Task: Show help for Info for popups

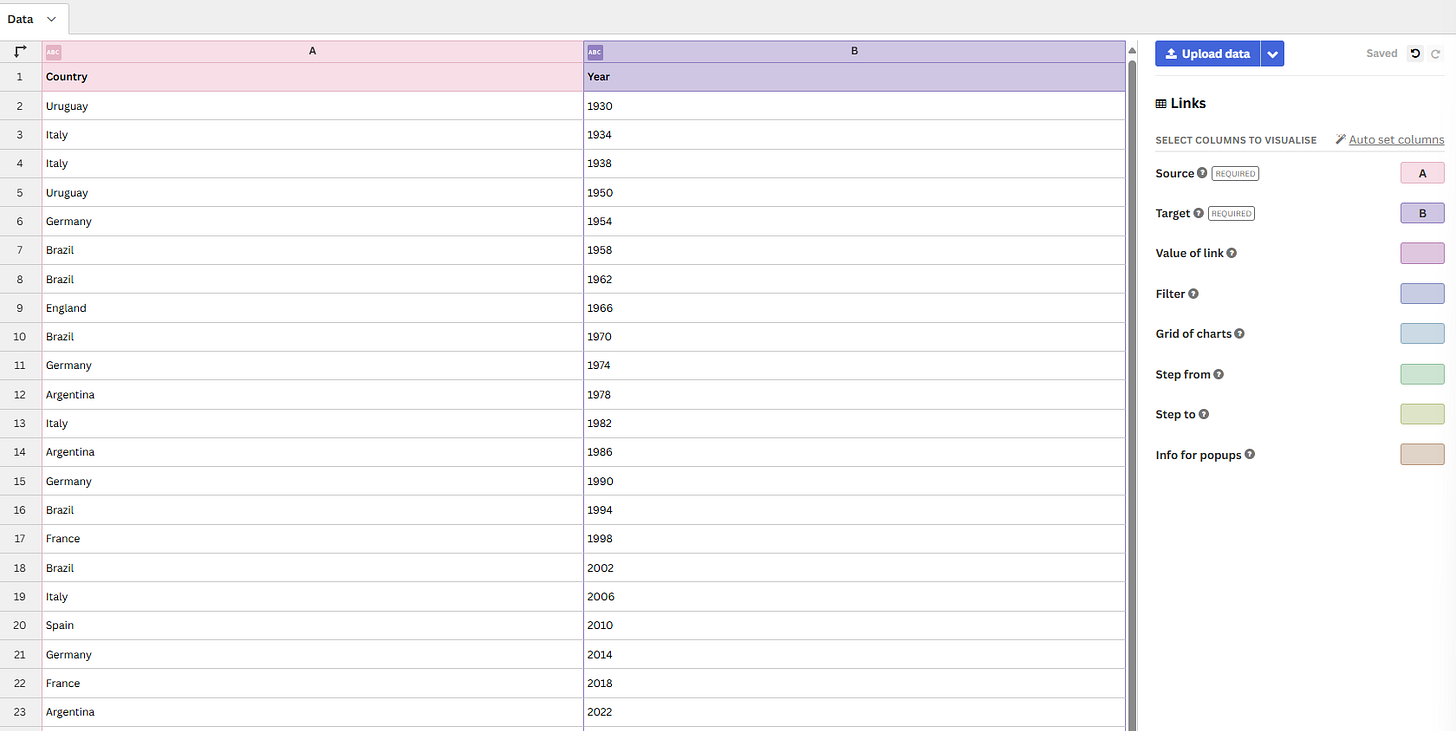Action: 1250,455
